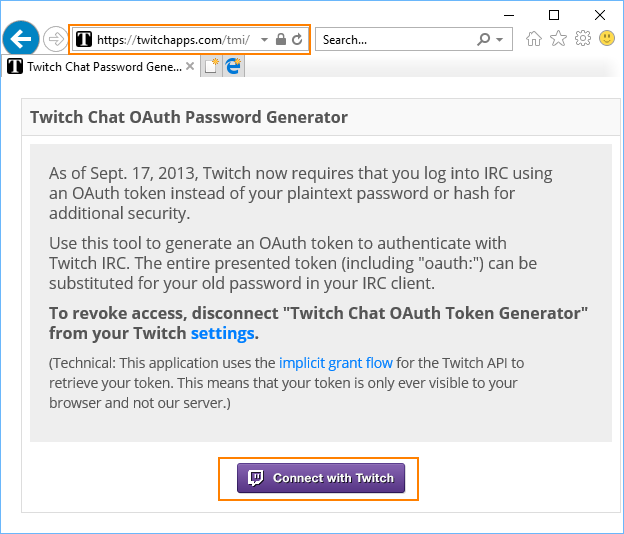Click the magnifying glass search icon

pos(483,39)
